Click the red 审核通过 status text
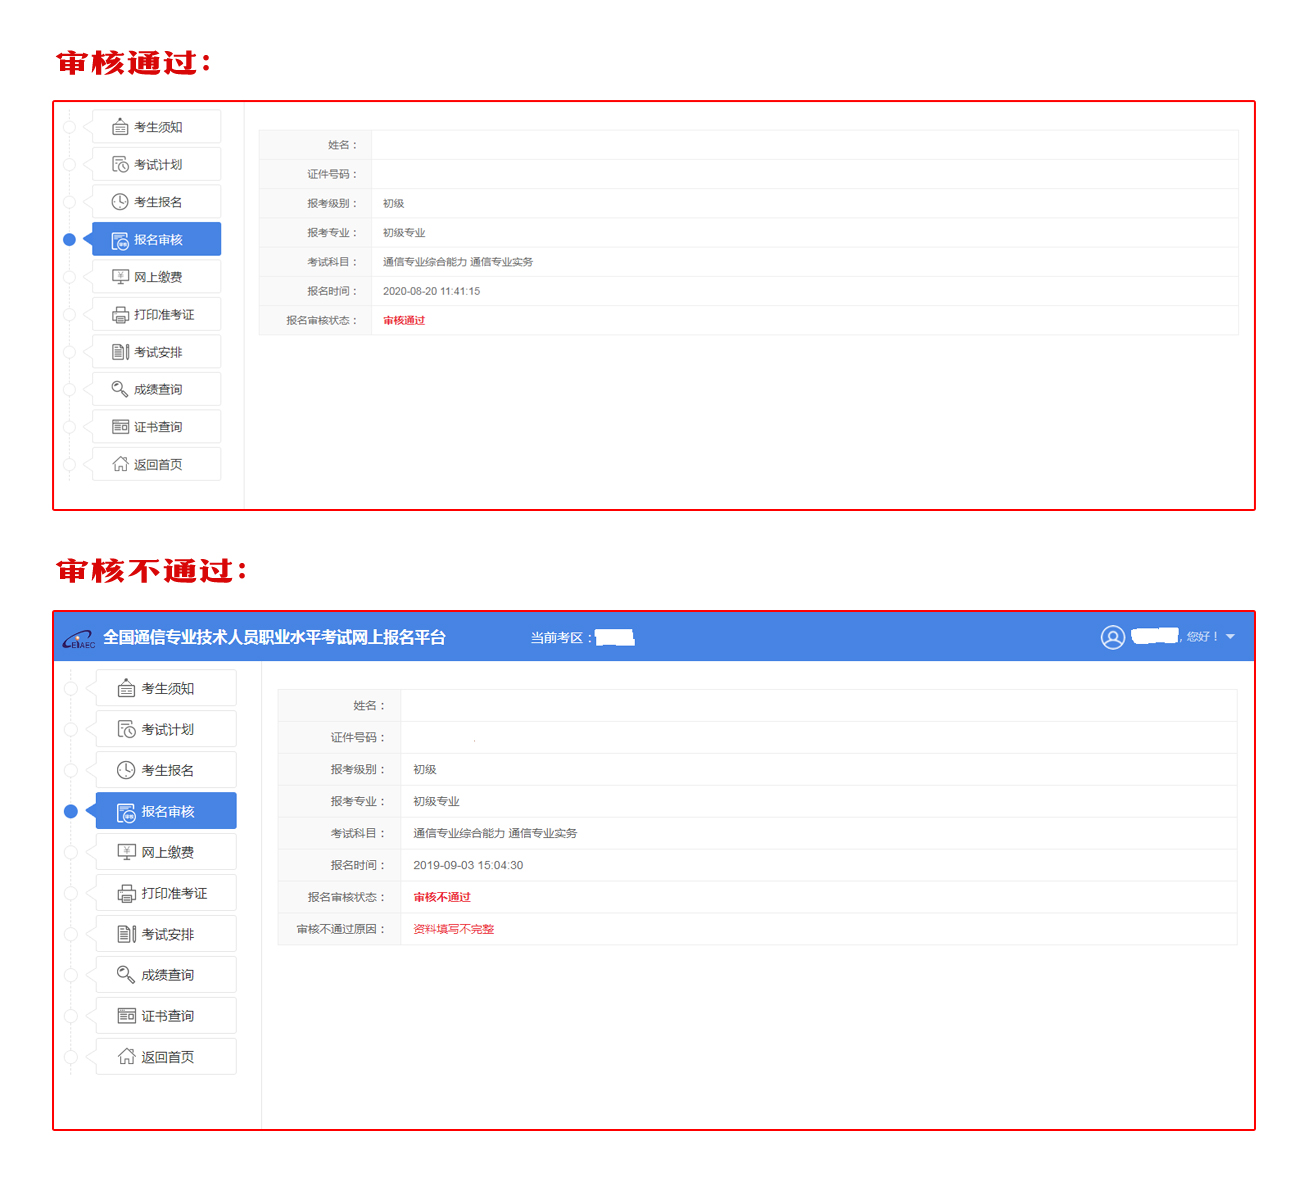This screenshot has width=1300, height=1200. tap(404, 321)
